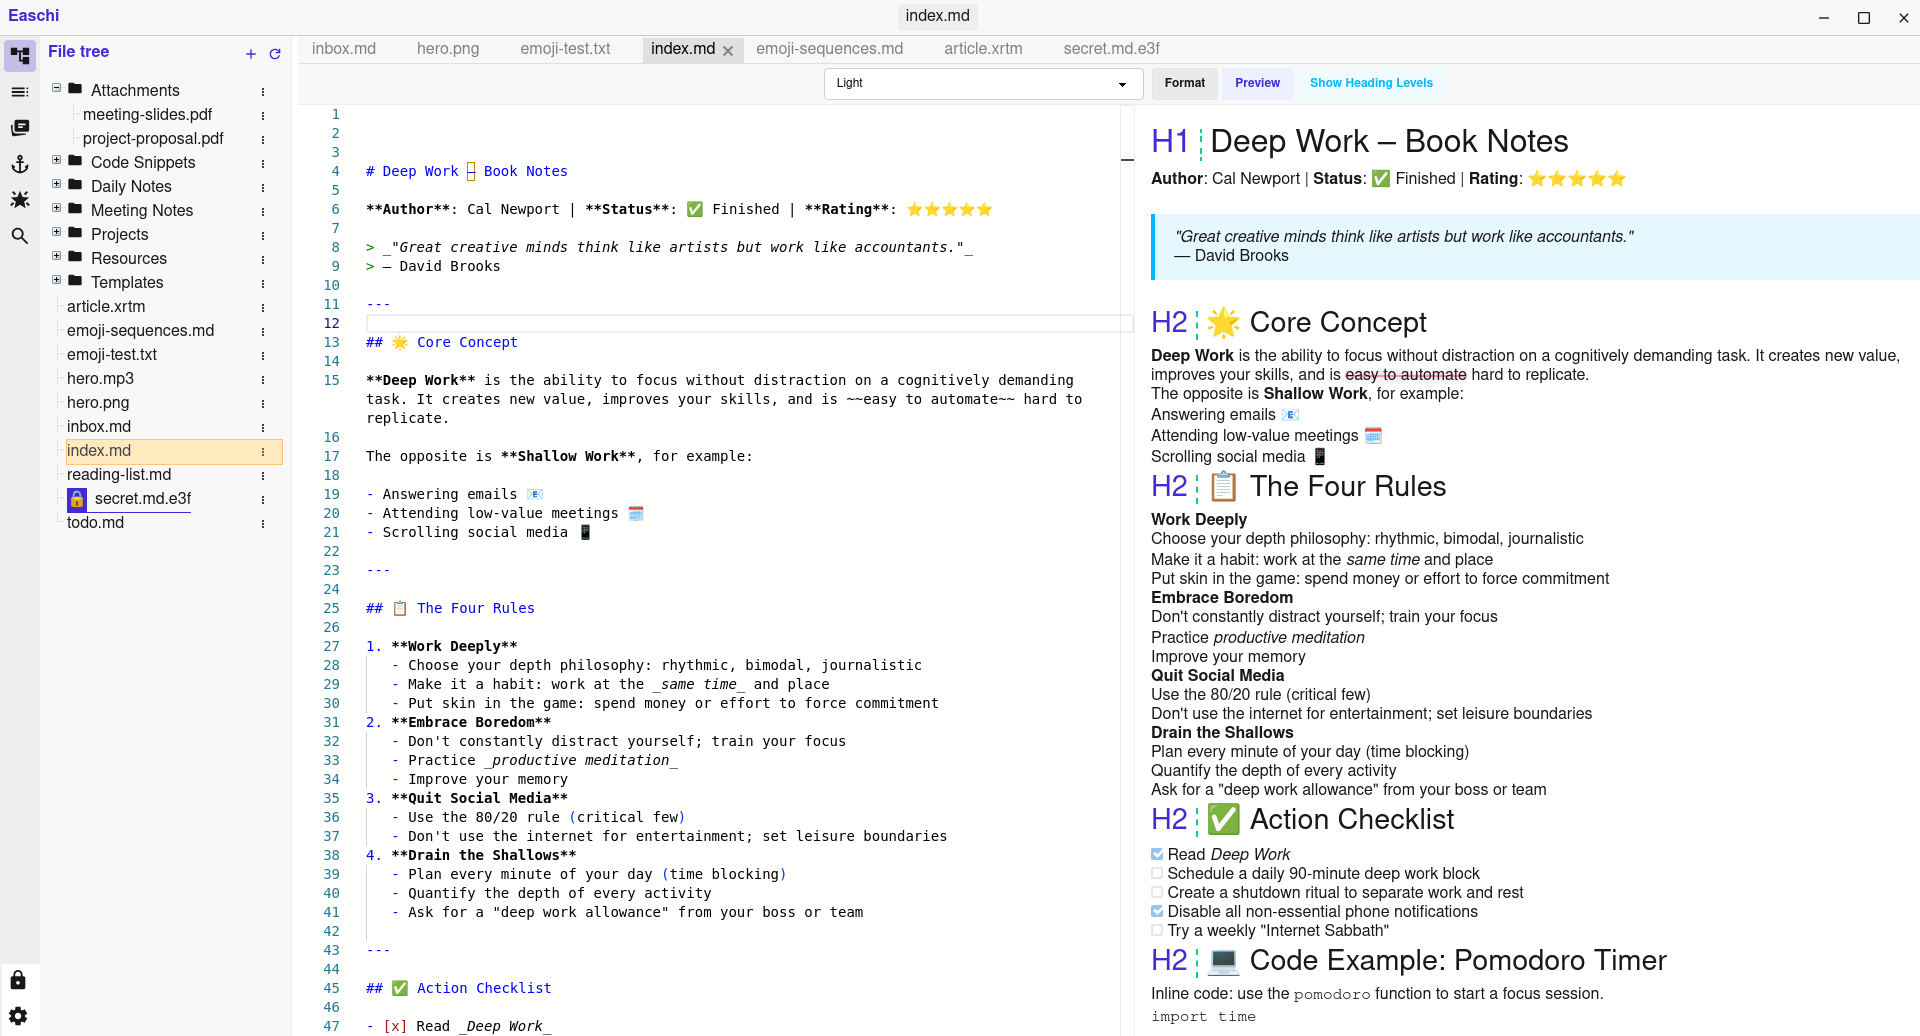Open options menu for Resources folder
Screen dimensions: 1920x1036
(263, 259)
